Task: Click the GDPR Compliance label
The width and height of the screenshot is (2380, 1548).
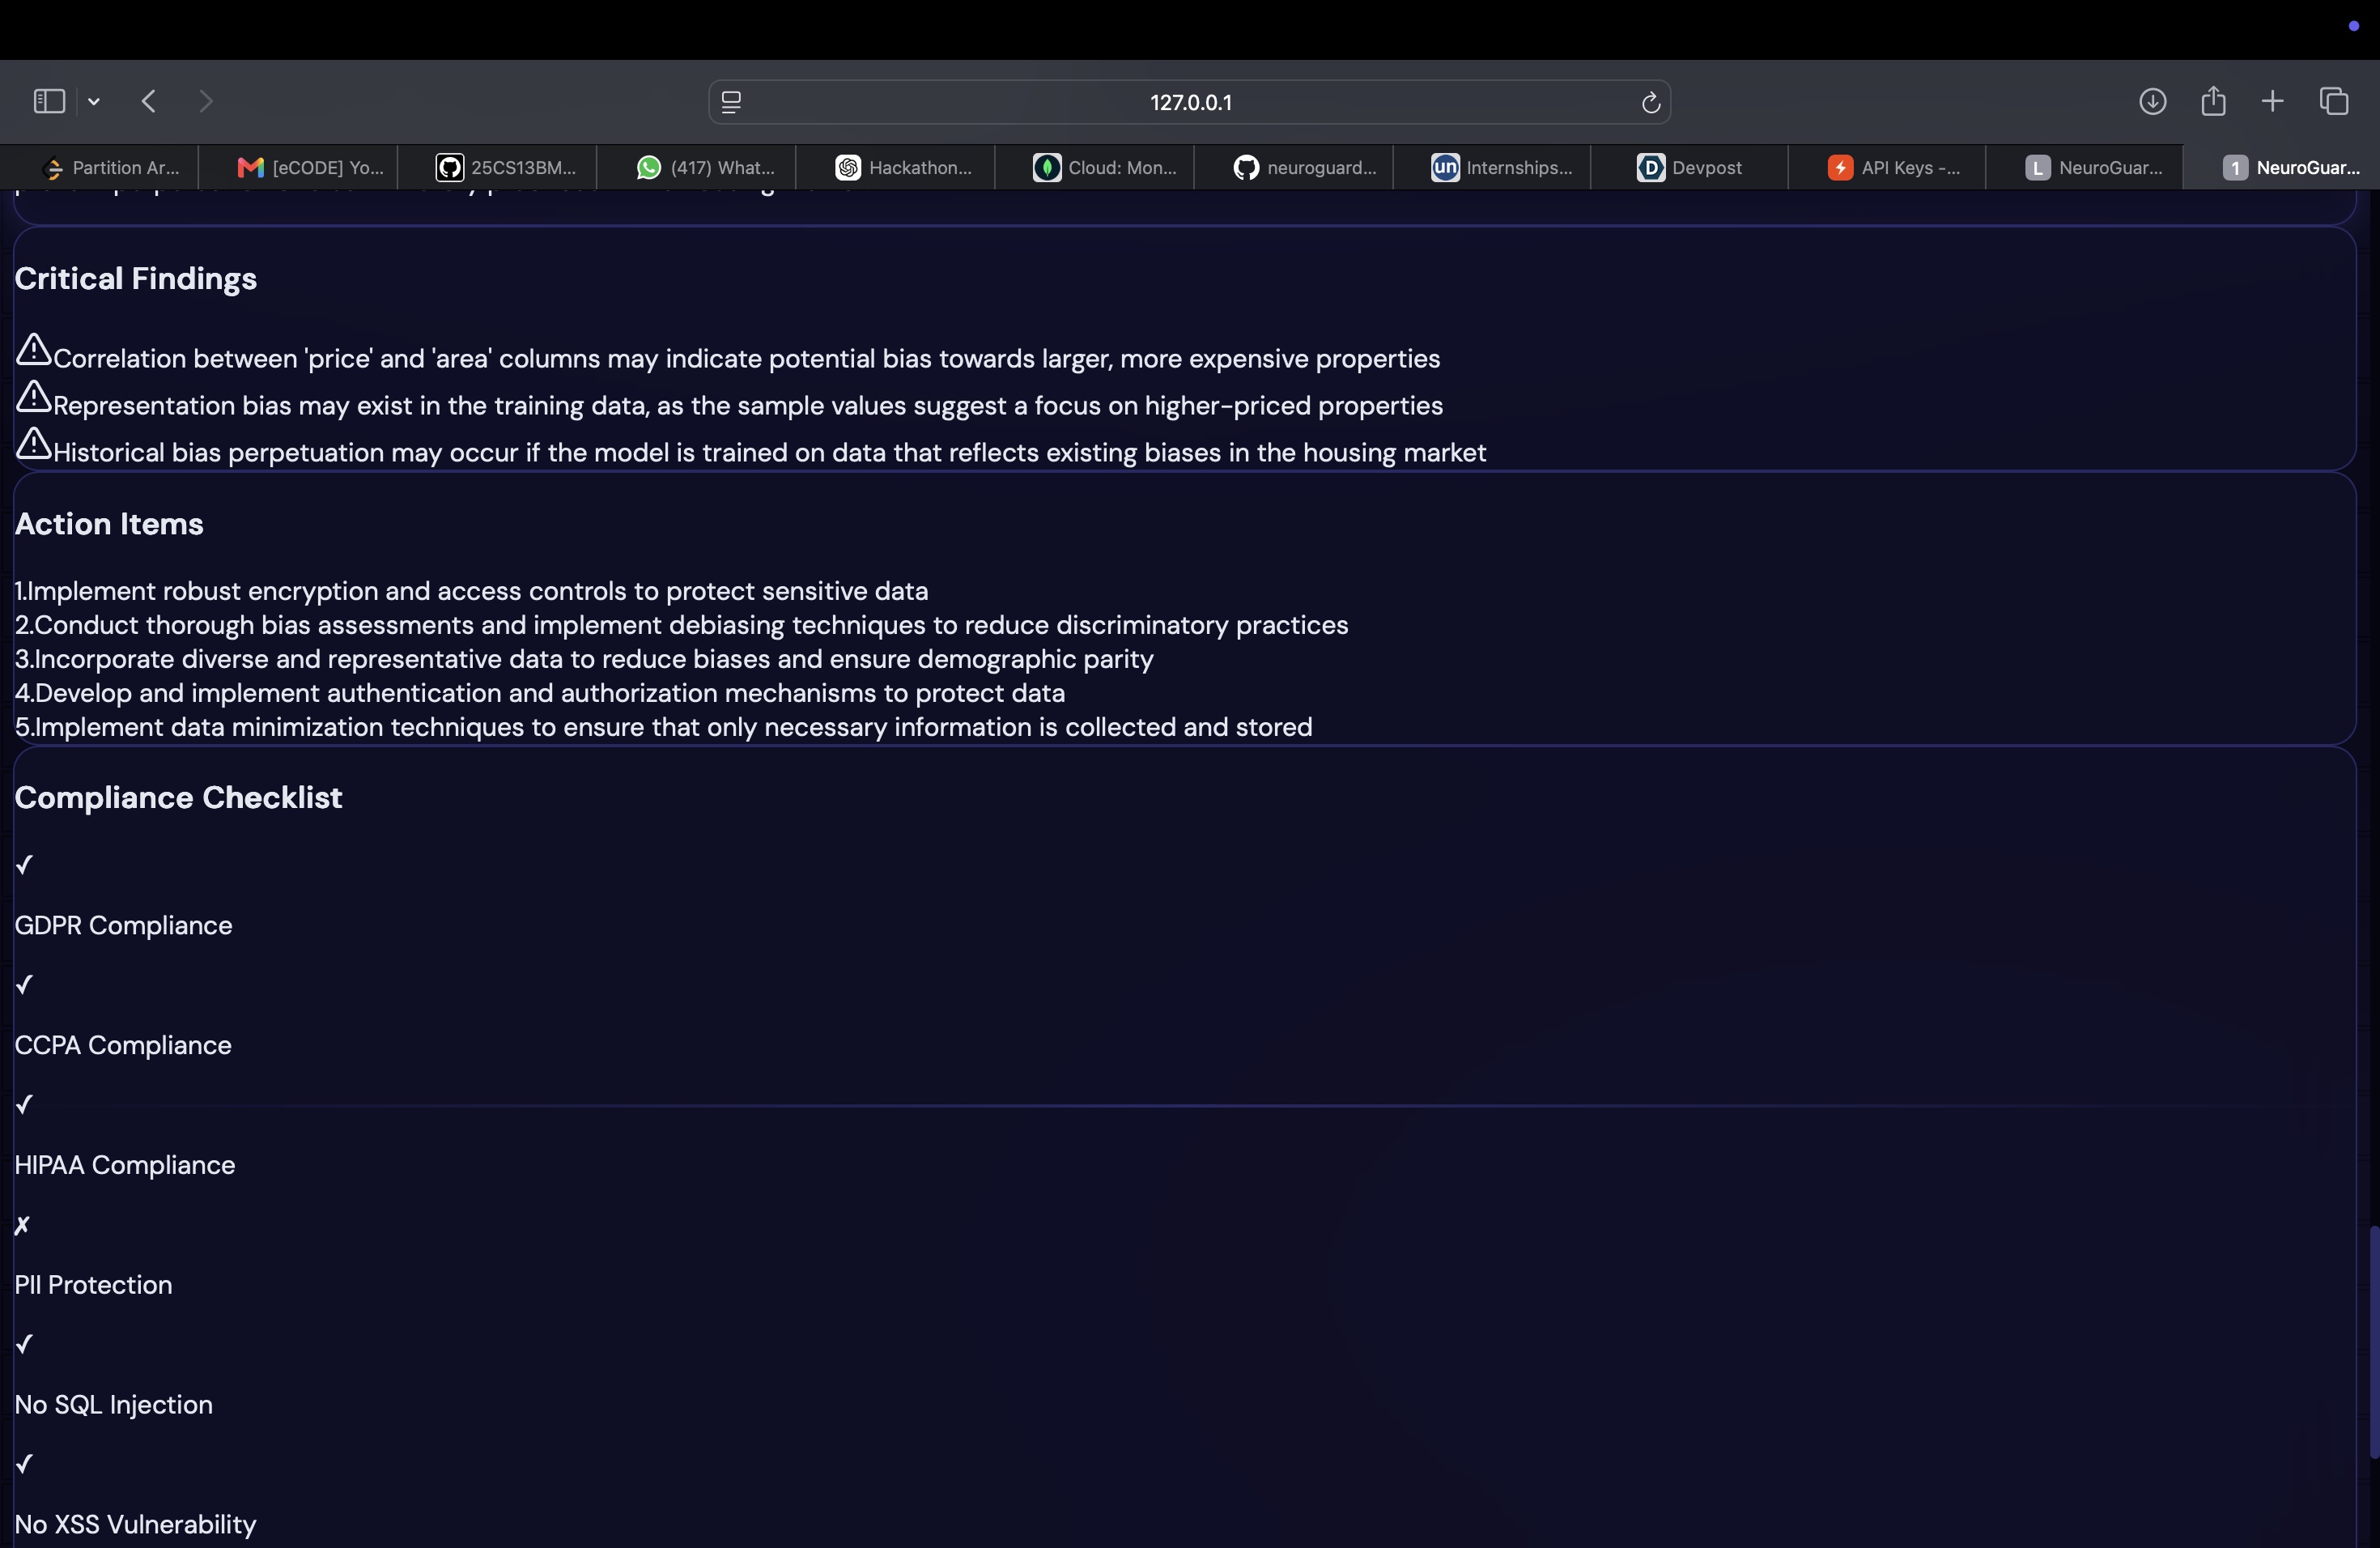Action: (124, 926)
